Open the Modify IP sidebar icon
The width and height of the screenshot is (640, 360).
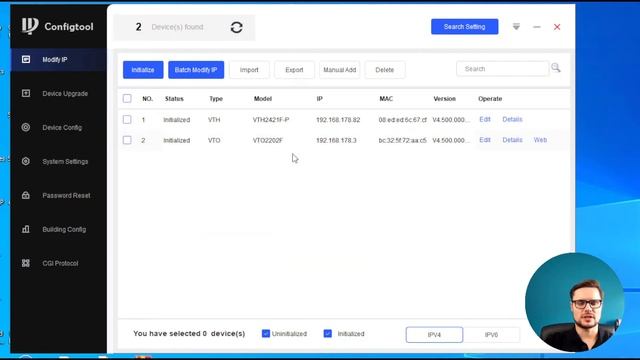(x=26, y=60)
